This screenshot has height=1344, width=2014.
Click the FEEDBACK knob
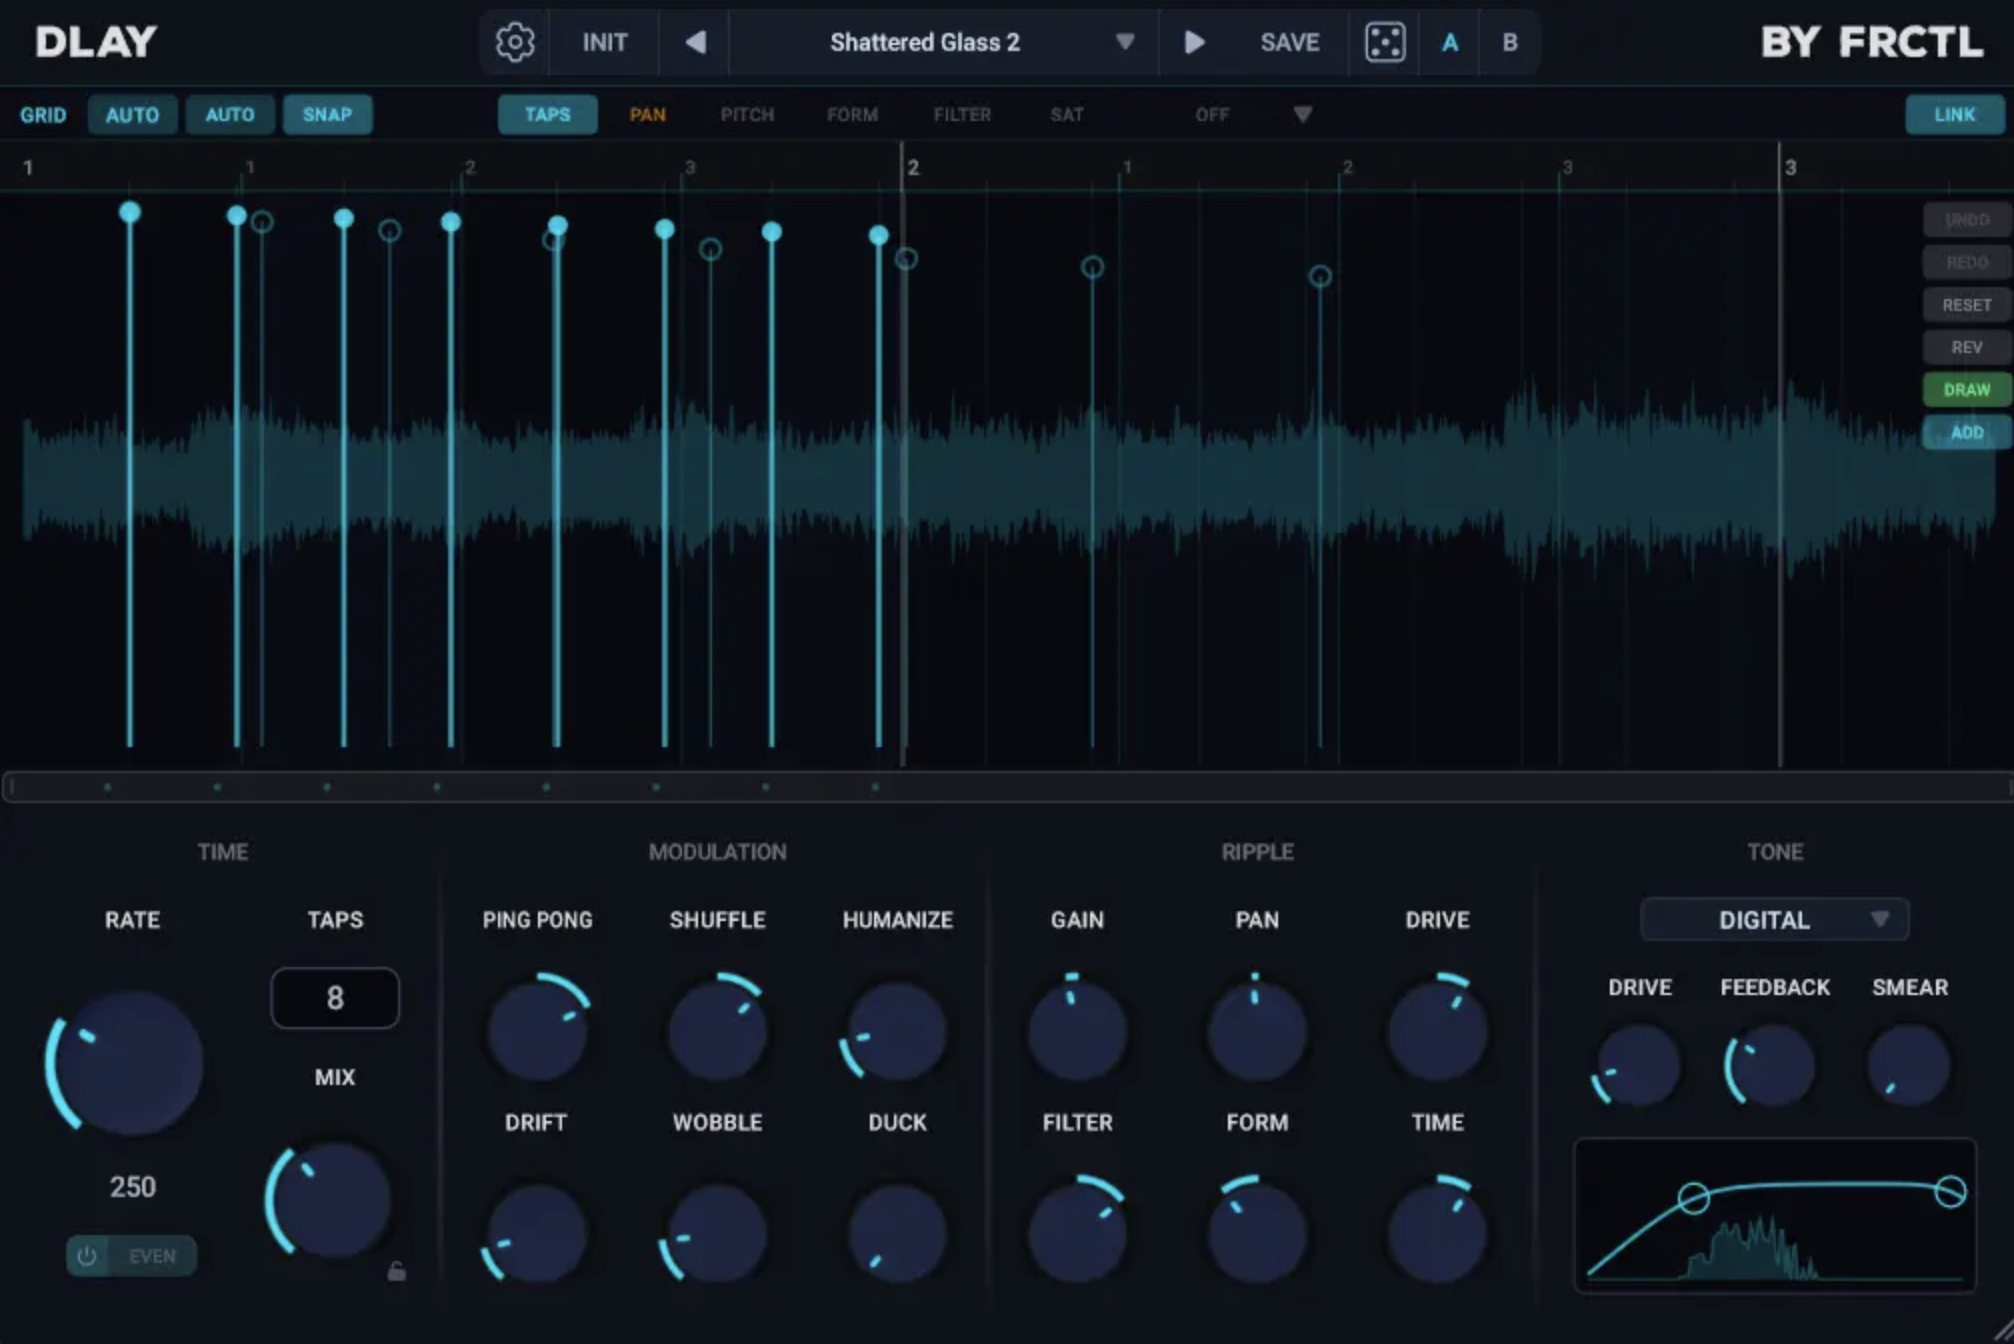pos(1773,1066)
